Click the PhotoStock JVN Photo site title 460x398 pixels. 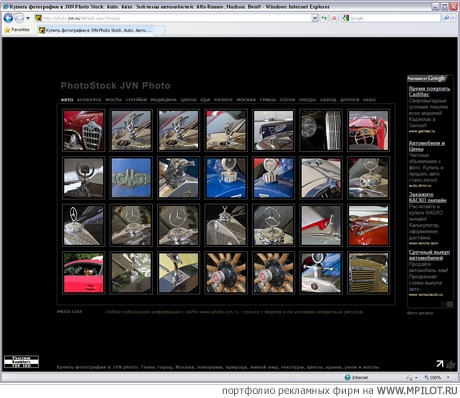(115, 86)
